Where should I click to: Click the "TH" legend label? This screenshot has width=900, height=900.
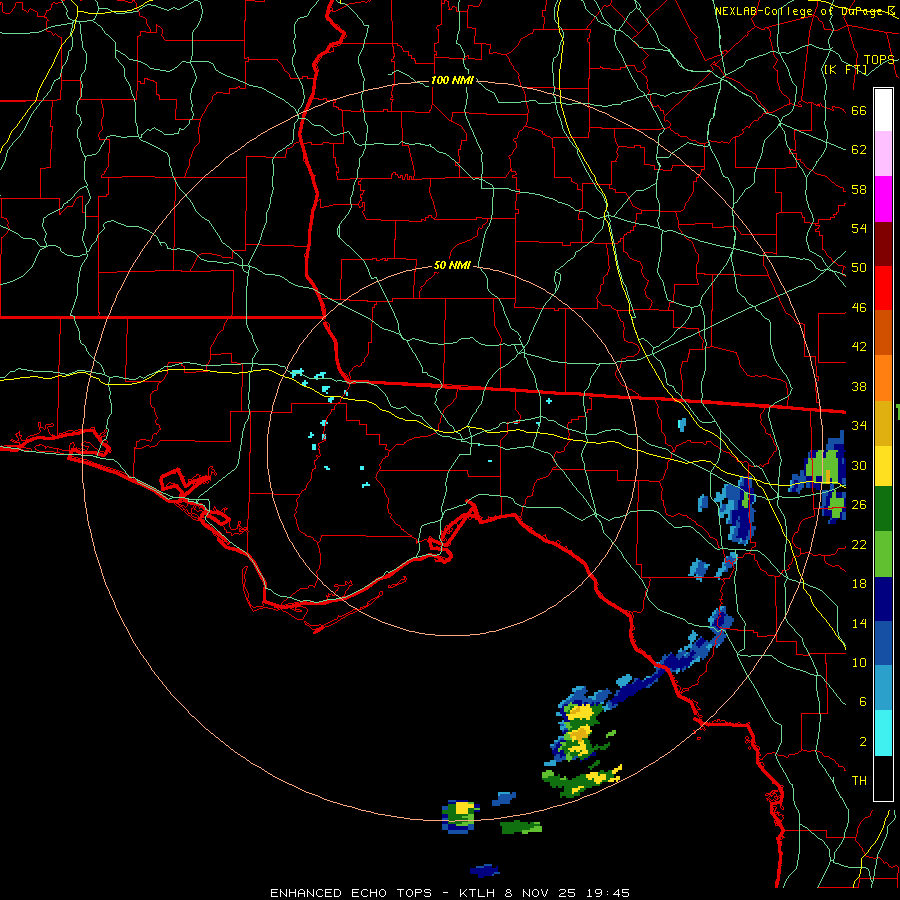click(x=859, y=781)
